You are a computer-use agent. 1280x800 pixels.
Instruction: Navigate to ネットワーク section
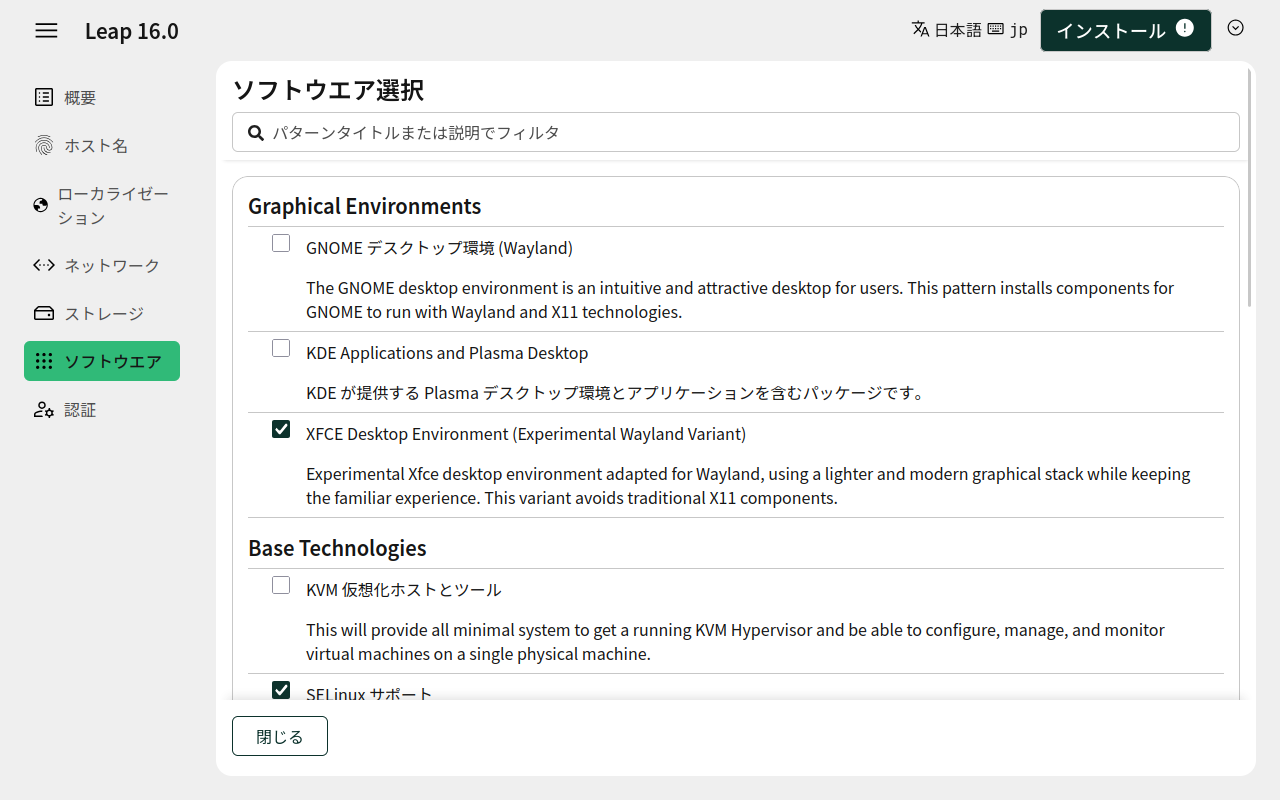(x=102, y=265)
